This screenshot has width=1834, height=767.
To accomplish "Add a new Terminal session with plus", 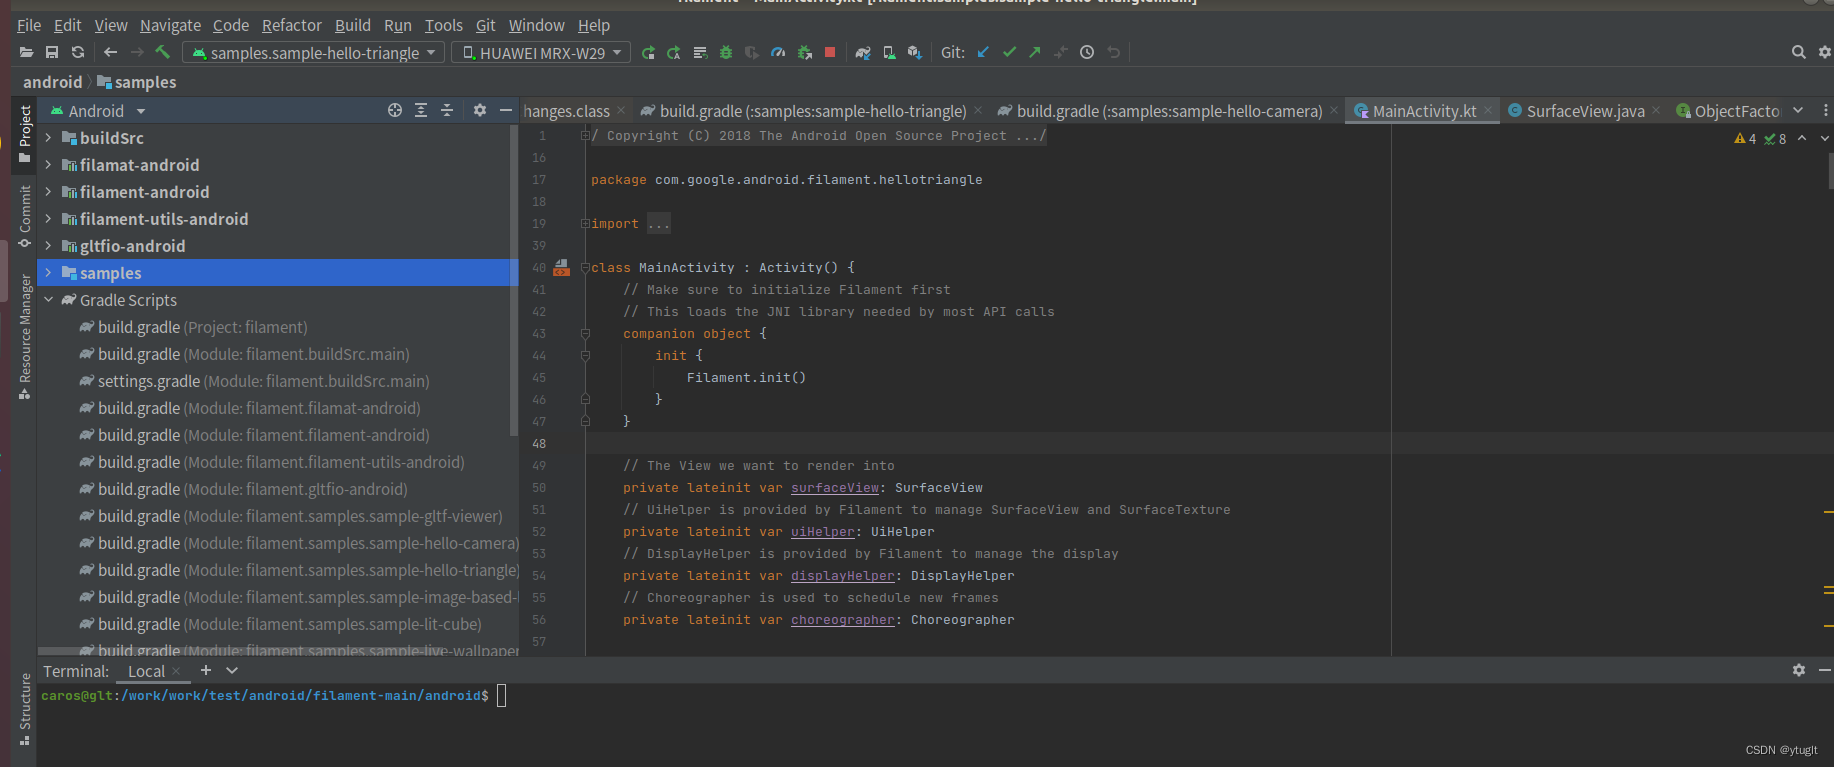I will (206, 670).
